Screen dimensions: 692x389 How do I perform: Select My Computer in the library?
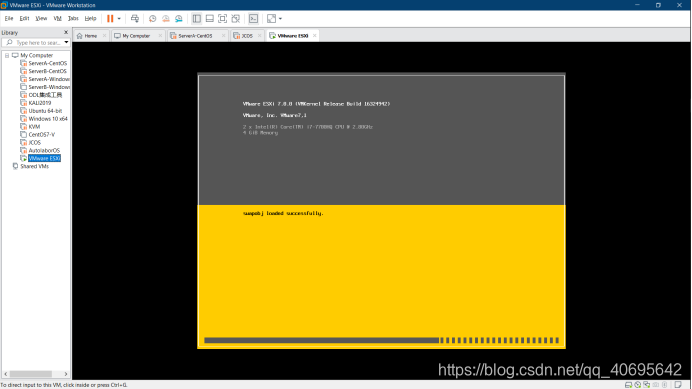[36, 56]
